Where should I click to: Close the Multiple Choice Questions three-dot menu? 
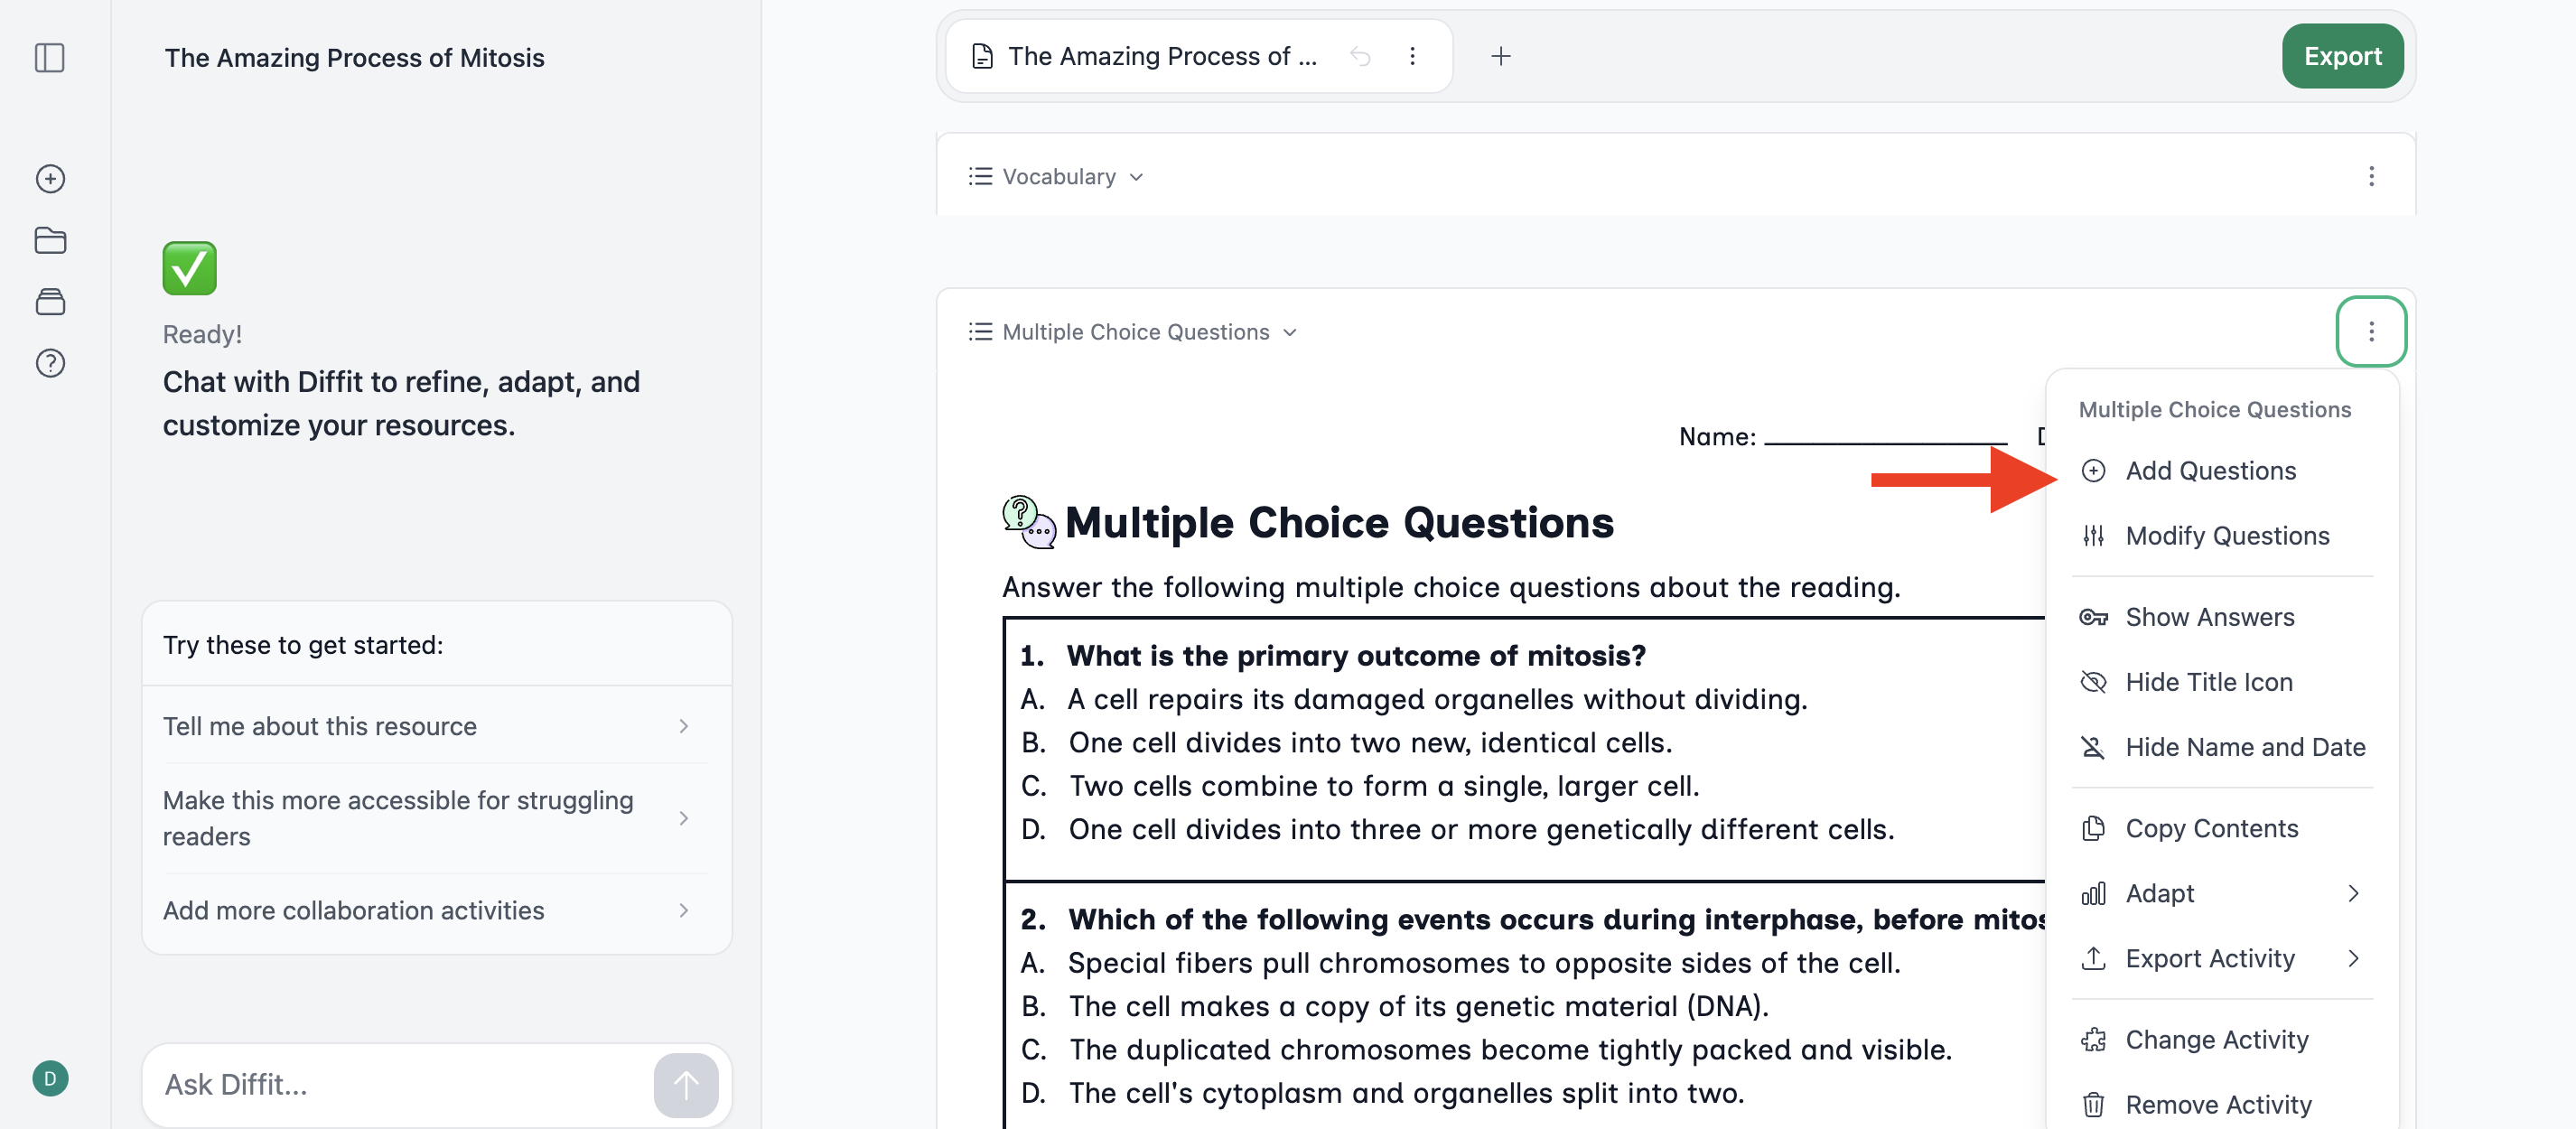tap(2371, 331)
